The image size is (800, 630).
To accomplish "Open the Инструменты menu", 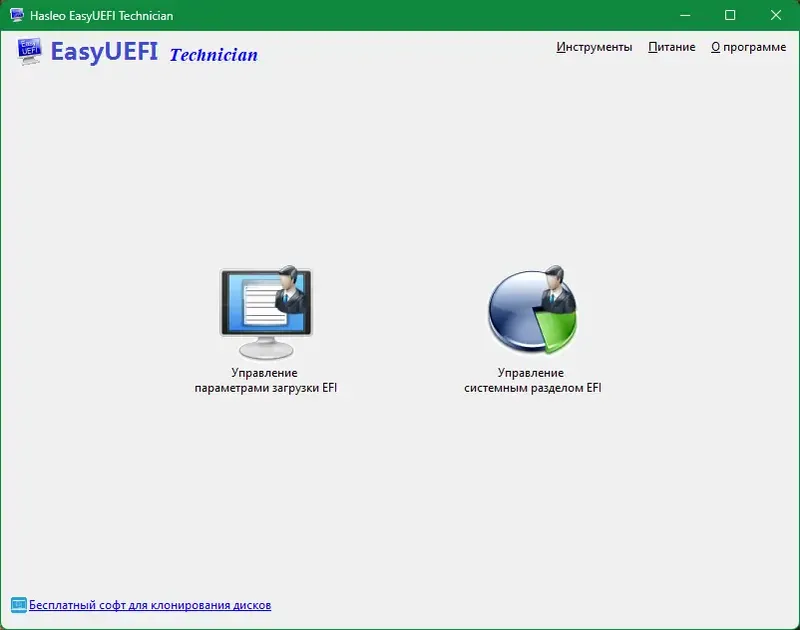I will [594, 46].
